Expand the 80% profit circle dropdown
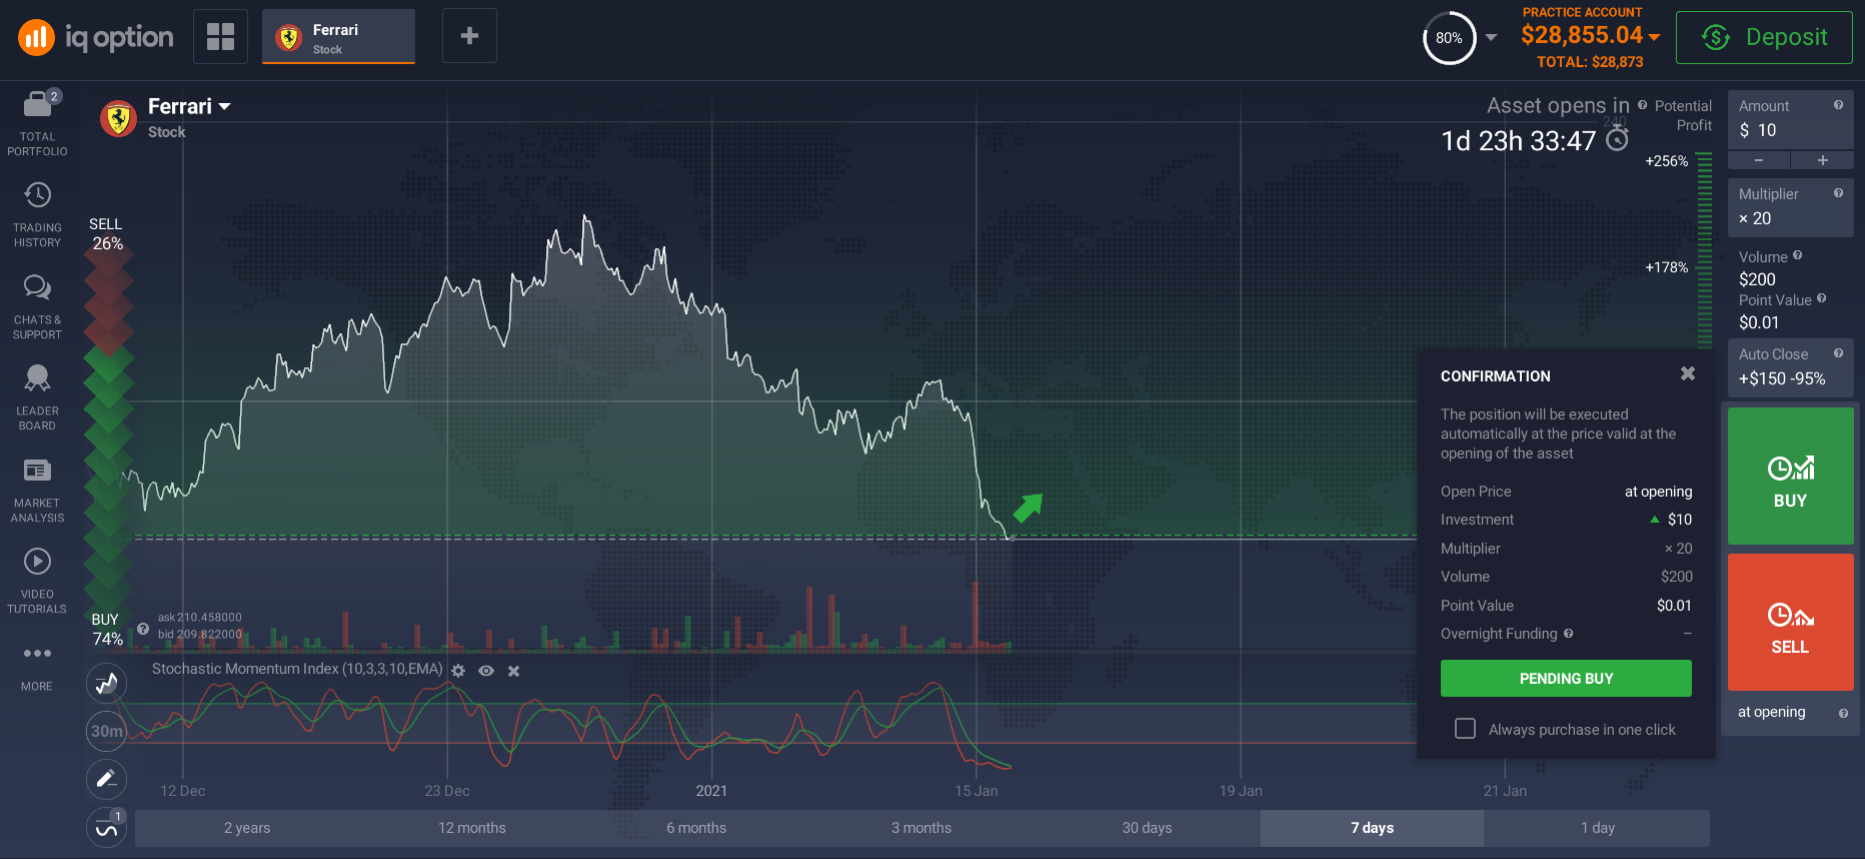 point(1491,38)
